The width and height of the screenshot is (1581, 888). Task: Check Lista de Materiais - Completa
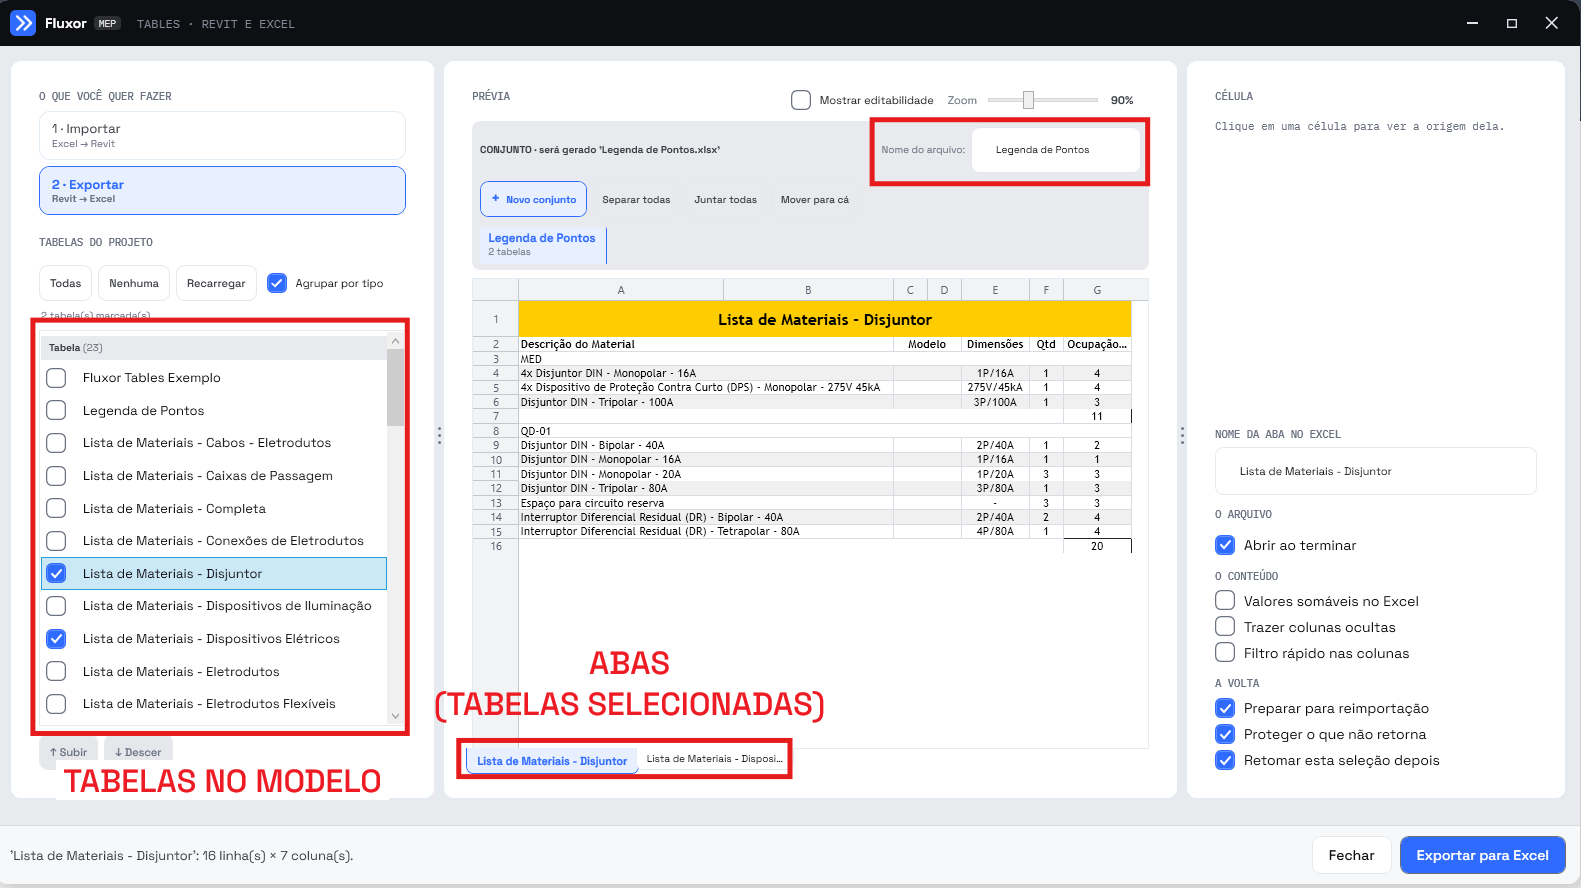pyautogui.click(x=57, y=508)
